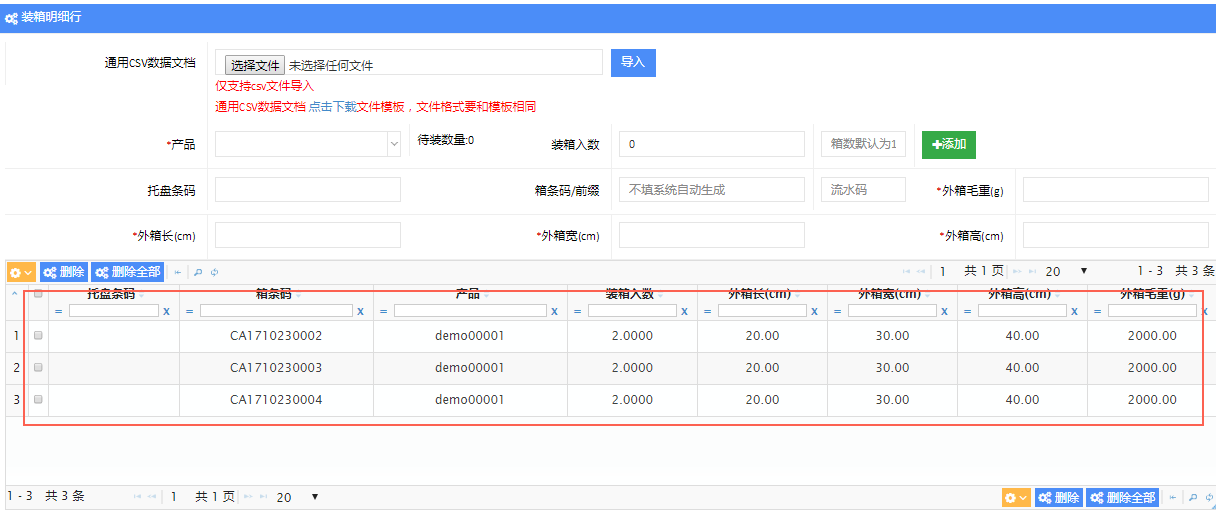Sort by the 产品 column header

(467, 294)
